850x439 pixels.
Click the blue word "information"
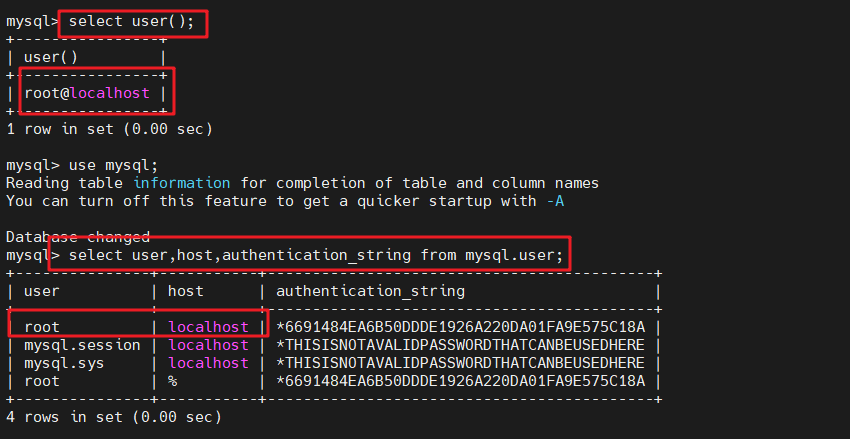pos(181,183)
